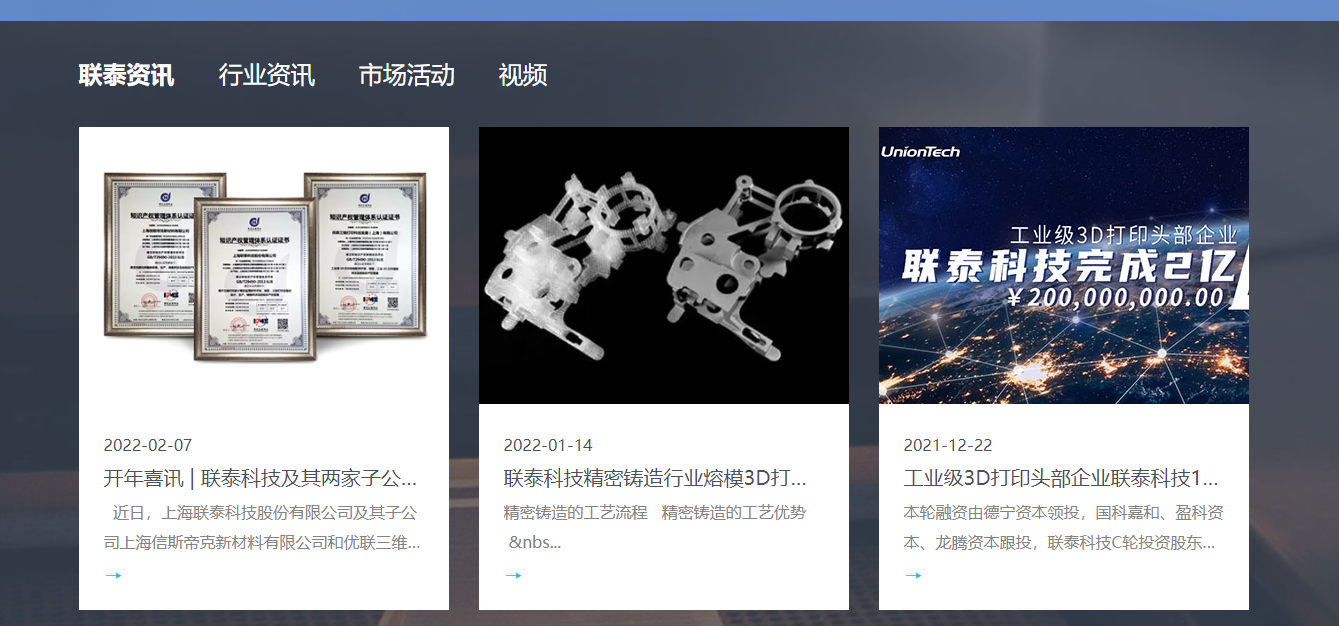Select the 市场活动 tab
The width and height of the screenshot is (1339, 626).
click(x=407, y=75)
